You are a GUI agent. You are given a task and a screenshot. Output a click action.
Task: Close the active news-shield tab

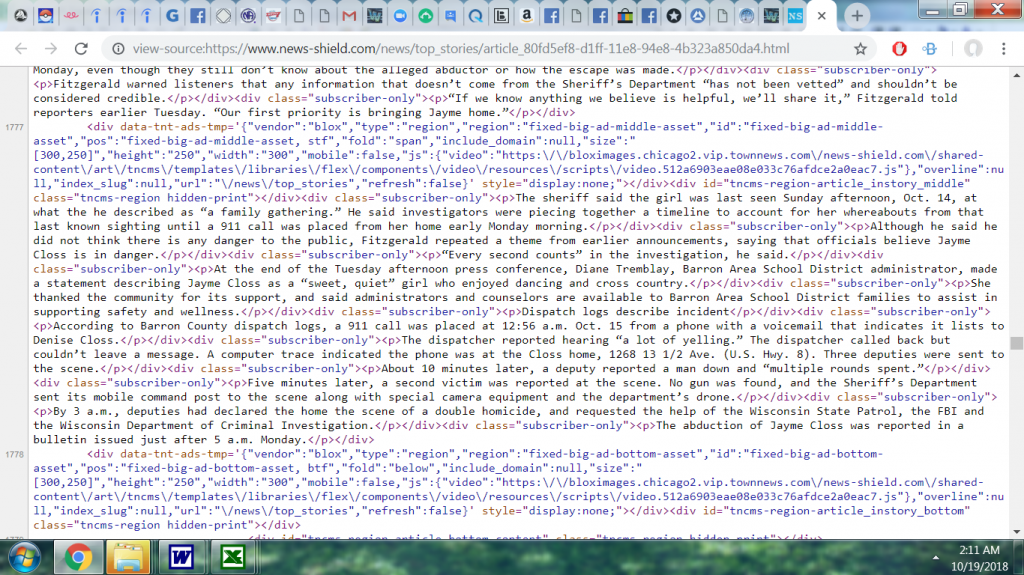[x=821, y=16]
